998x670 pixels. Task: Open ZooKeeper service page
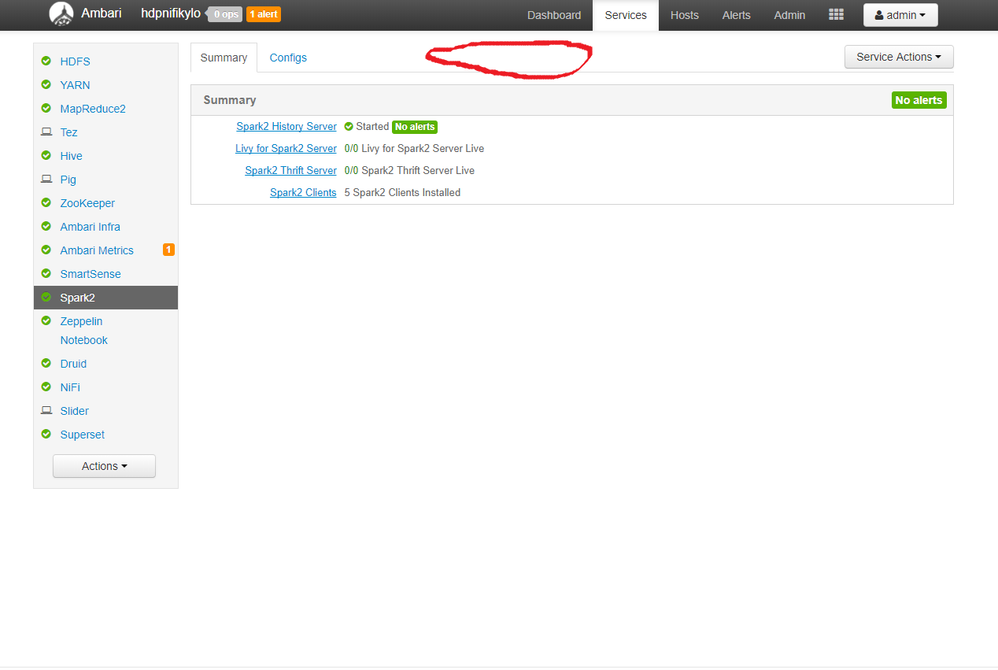tap(87, 203)
